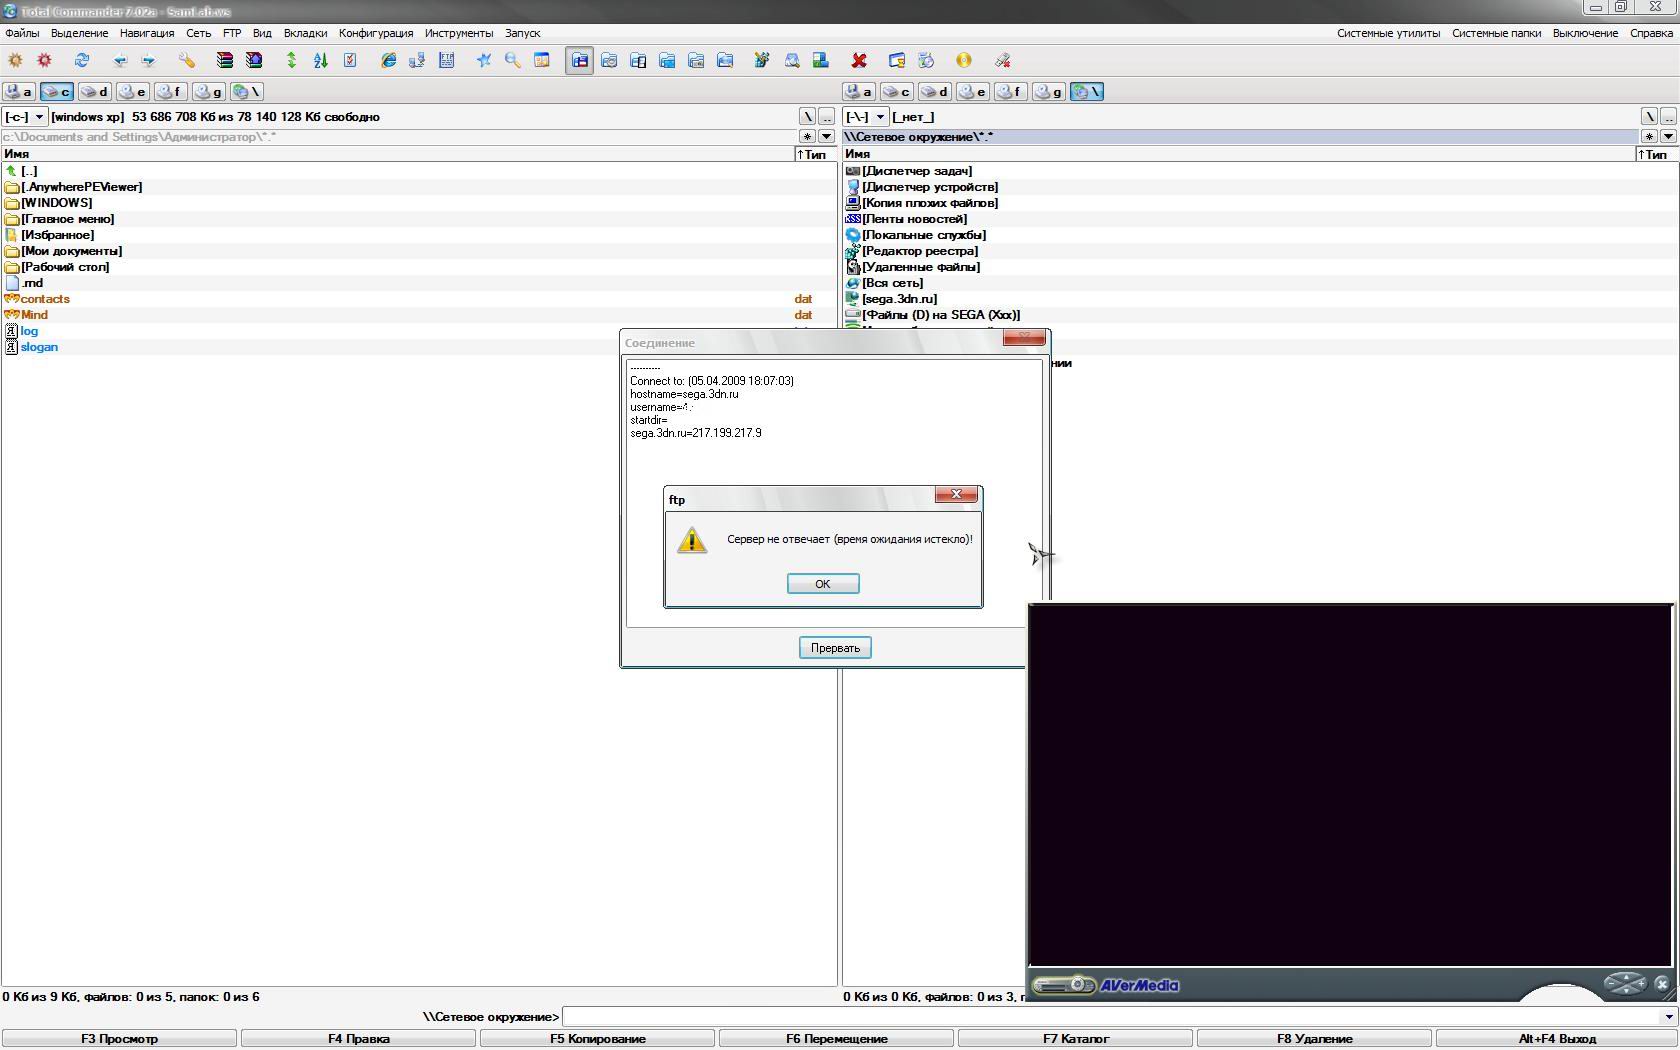Open the Файлы menu

coord(23,33)
